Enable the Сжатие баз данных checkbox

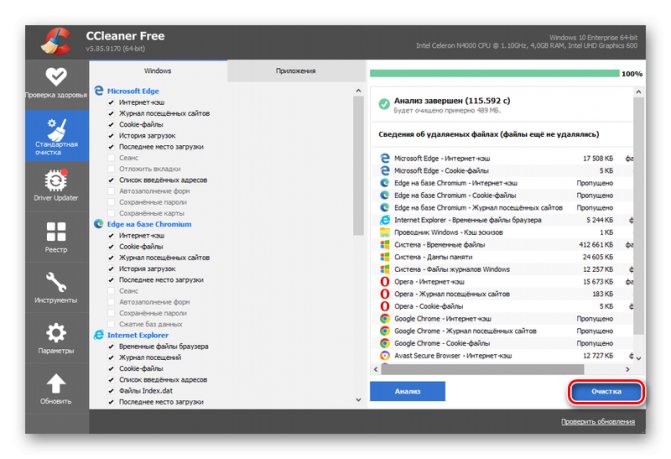pos(111,324)
